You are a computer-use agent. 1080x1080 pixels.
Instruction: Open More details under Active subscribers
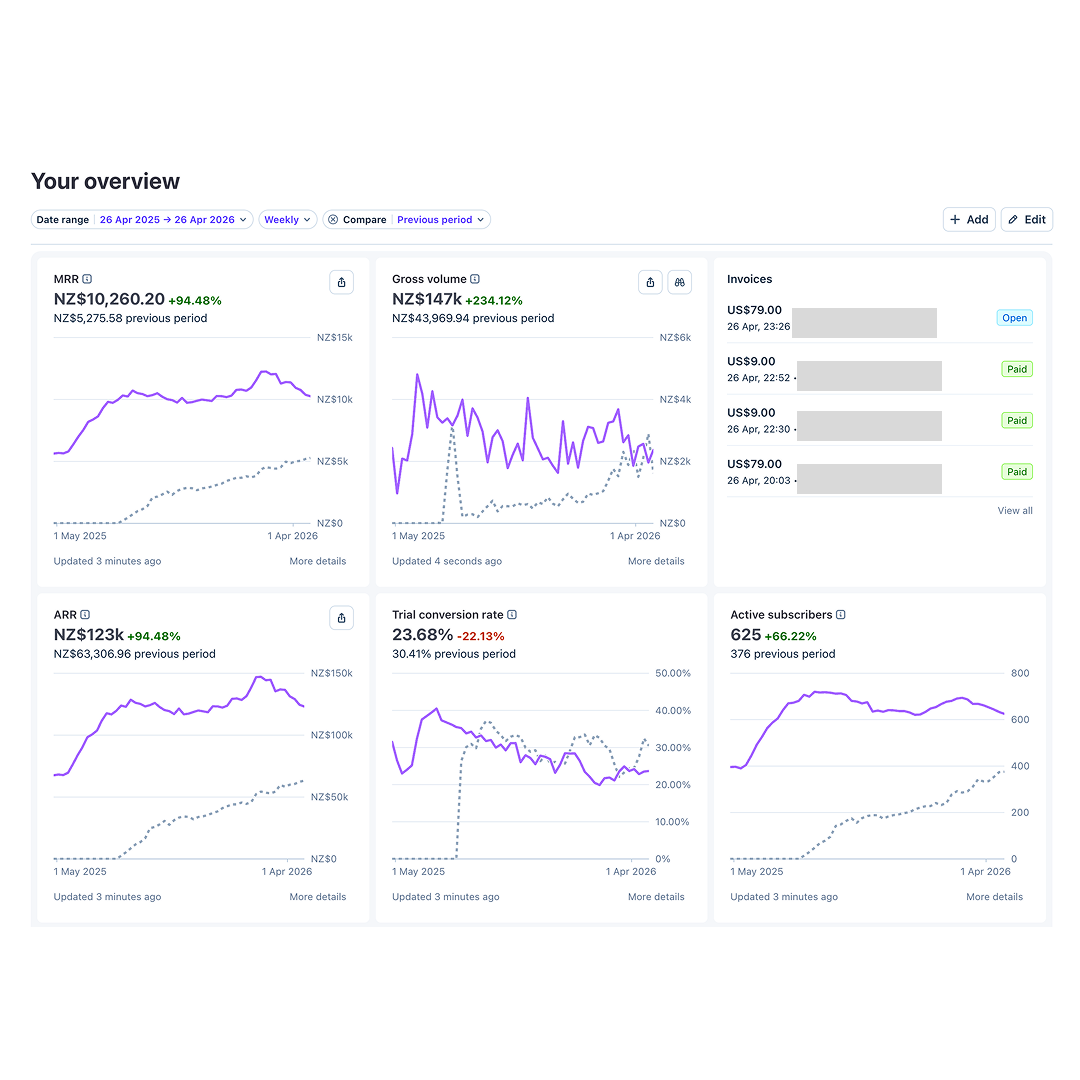pos(995,897)
